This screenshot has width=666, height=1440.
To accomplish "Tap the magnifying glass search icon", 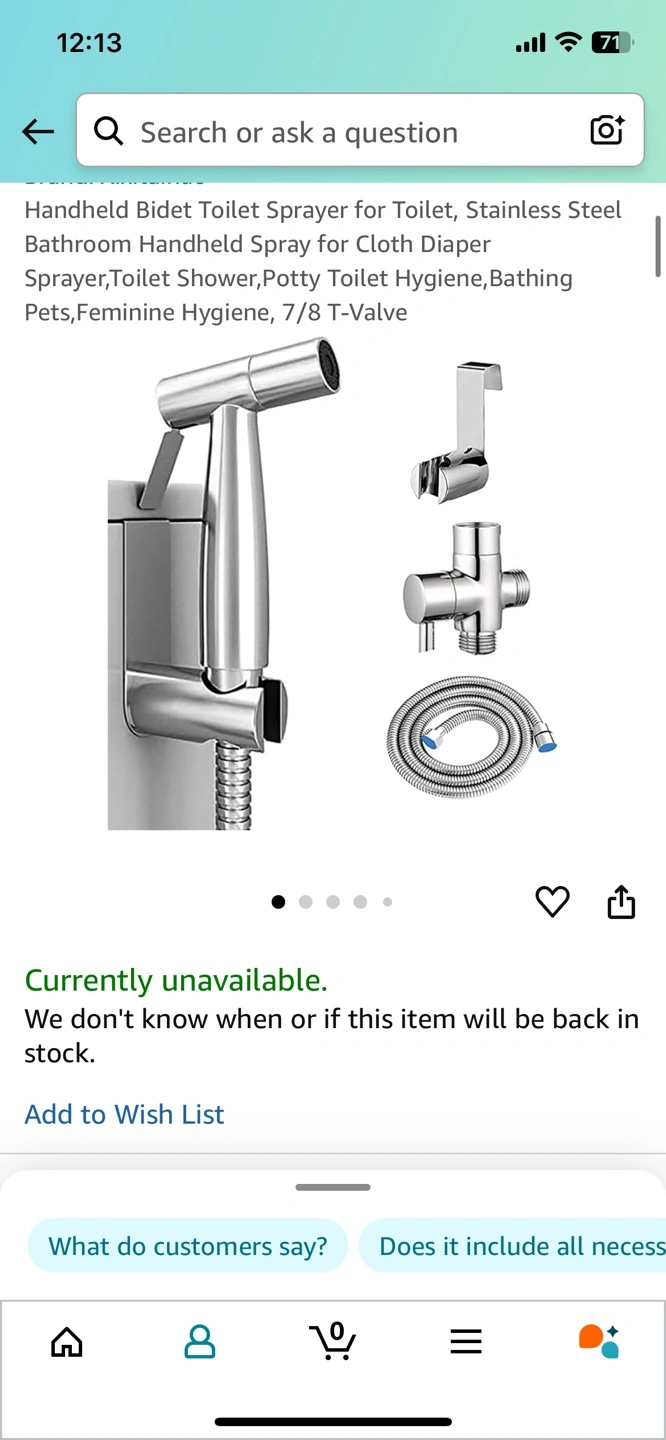I will click(108, 131).
